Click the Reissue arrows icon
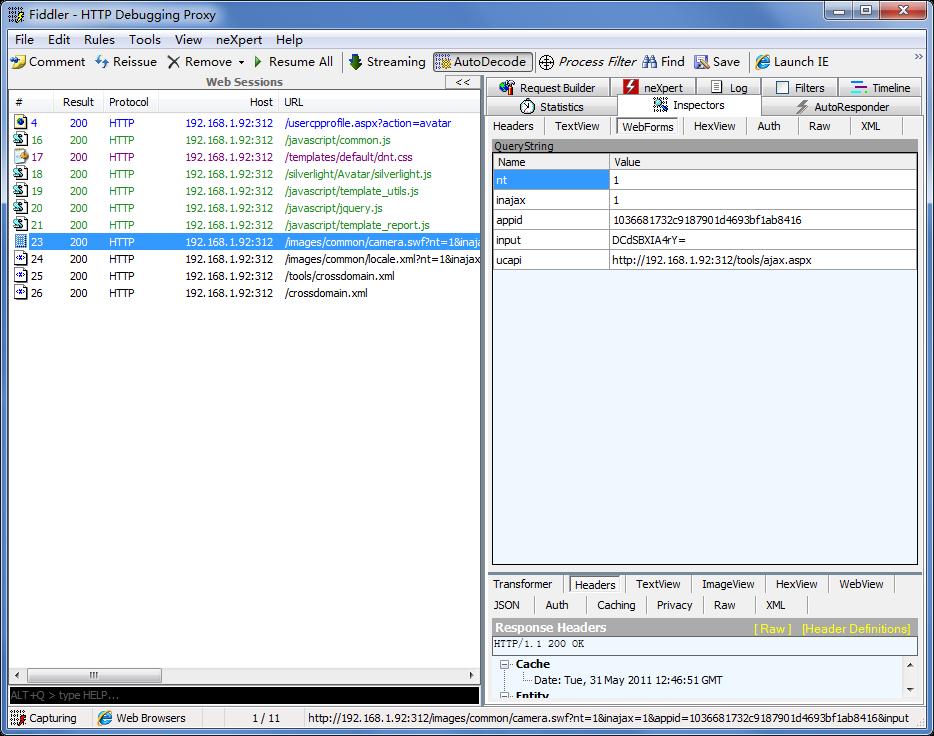 click(x=102, y=62)
